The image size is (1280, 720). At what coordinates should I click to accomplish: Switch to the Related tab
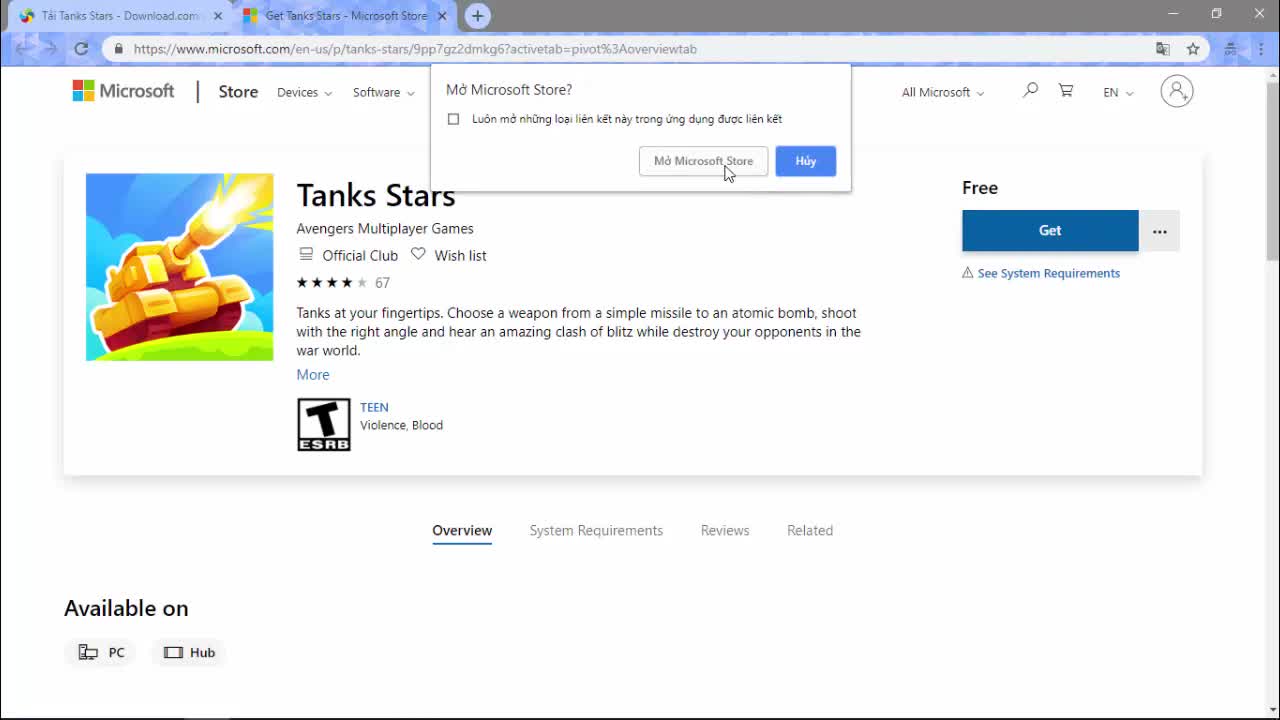[x=810, y=530]
